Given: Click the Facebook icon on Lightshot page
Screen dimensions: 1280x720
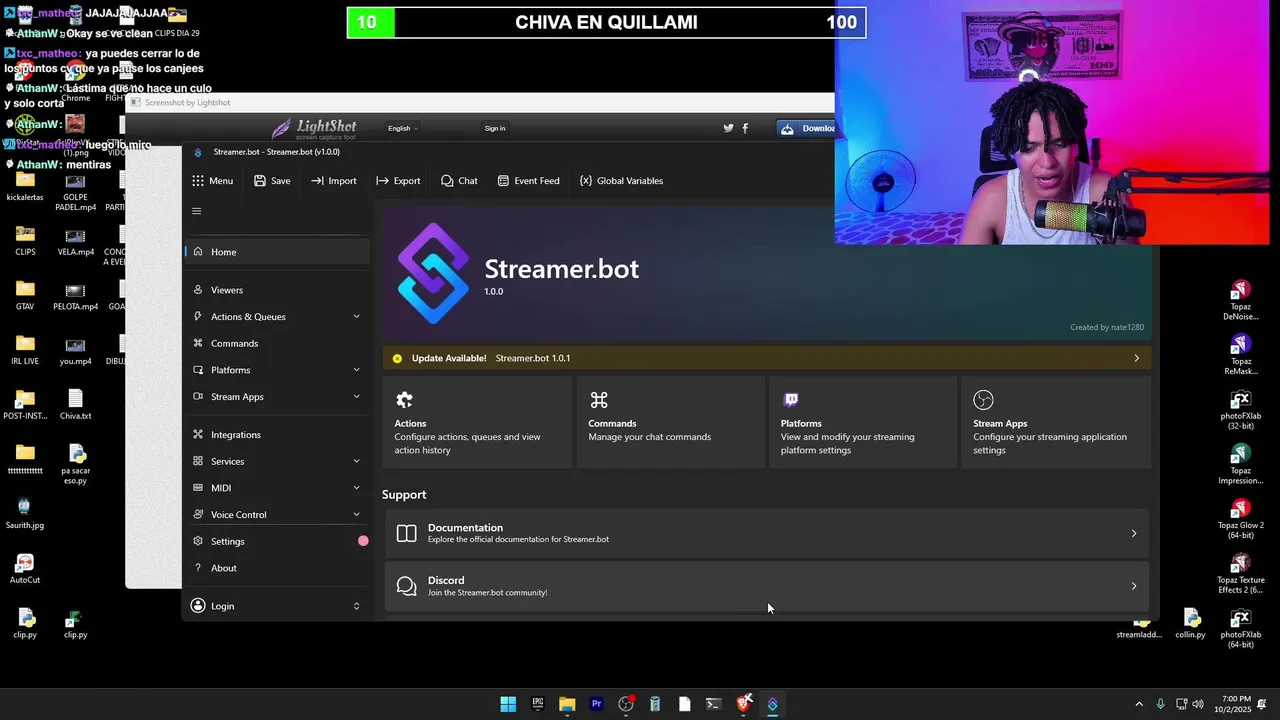Looking at the screenshot, I should pyautogui.click(x=745, y=128).
